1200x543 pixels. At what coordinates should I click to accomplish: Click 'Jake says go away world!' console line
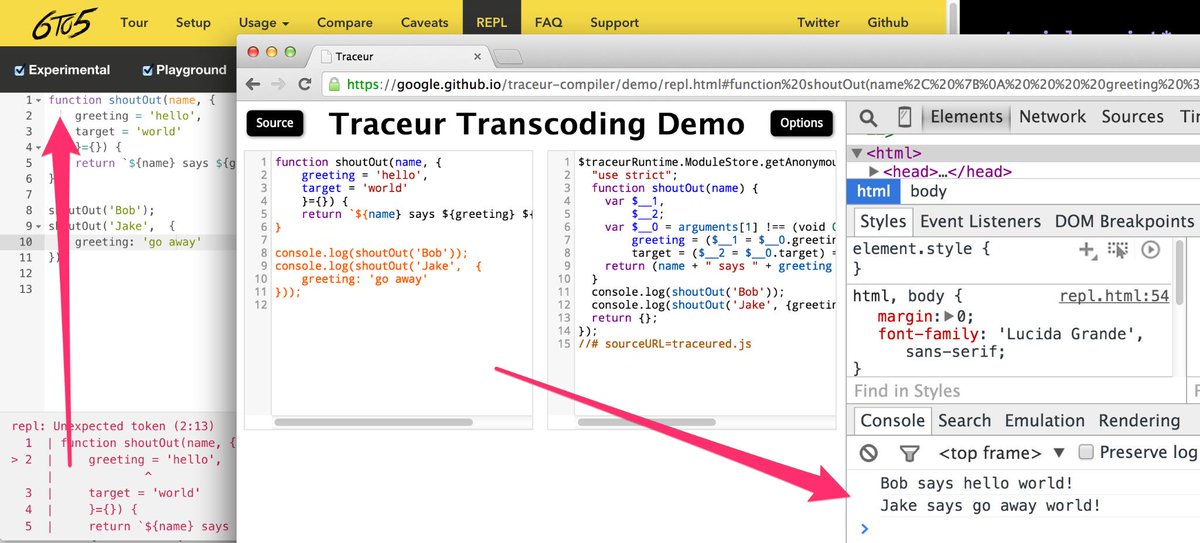990,506
